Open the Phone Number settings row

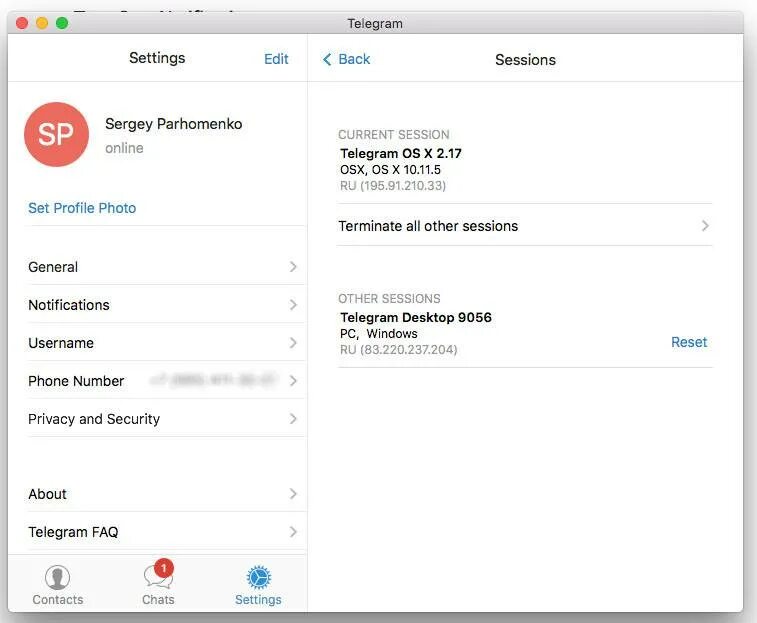click(162, 381)
